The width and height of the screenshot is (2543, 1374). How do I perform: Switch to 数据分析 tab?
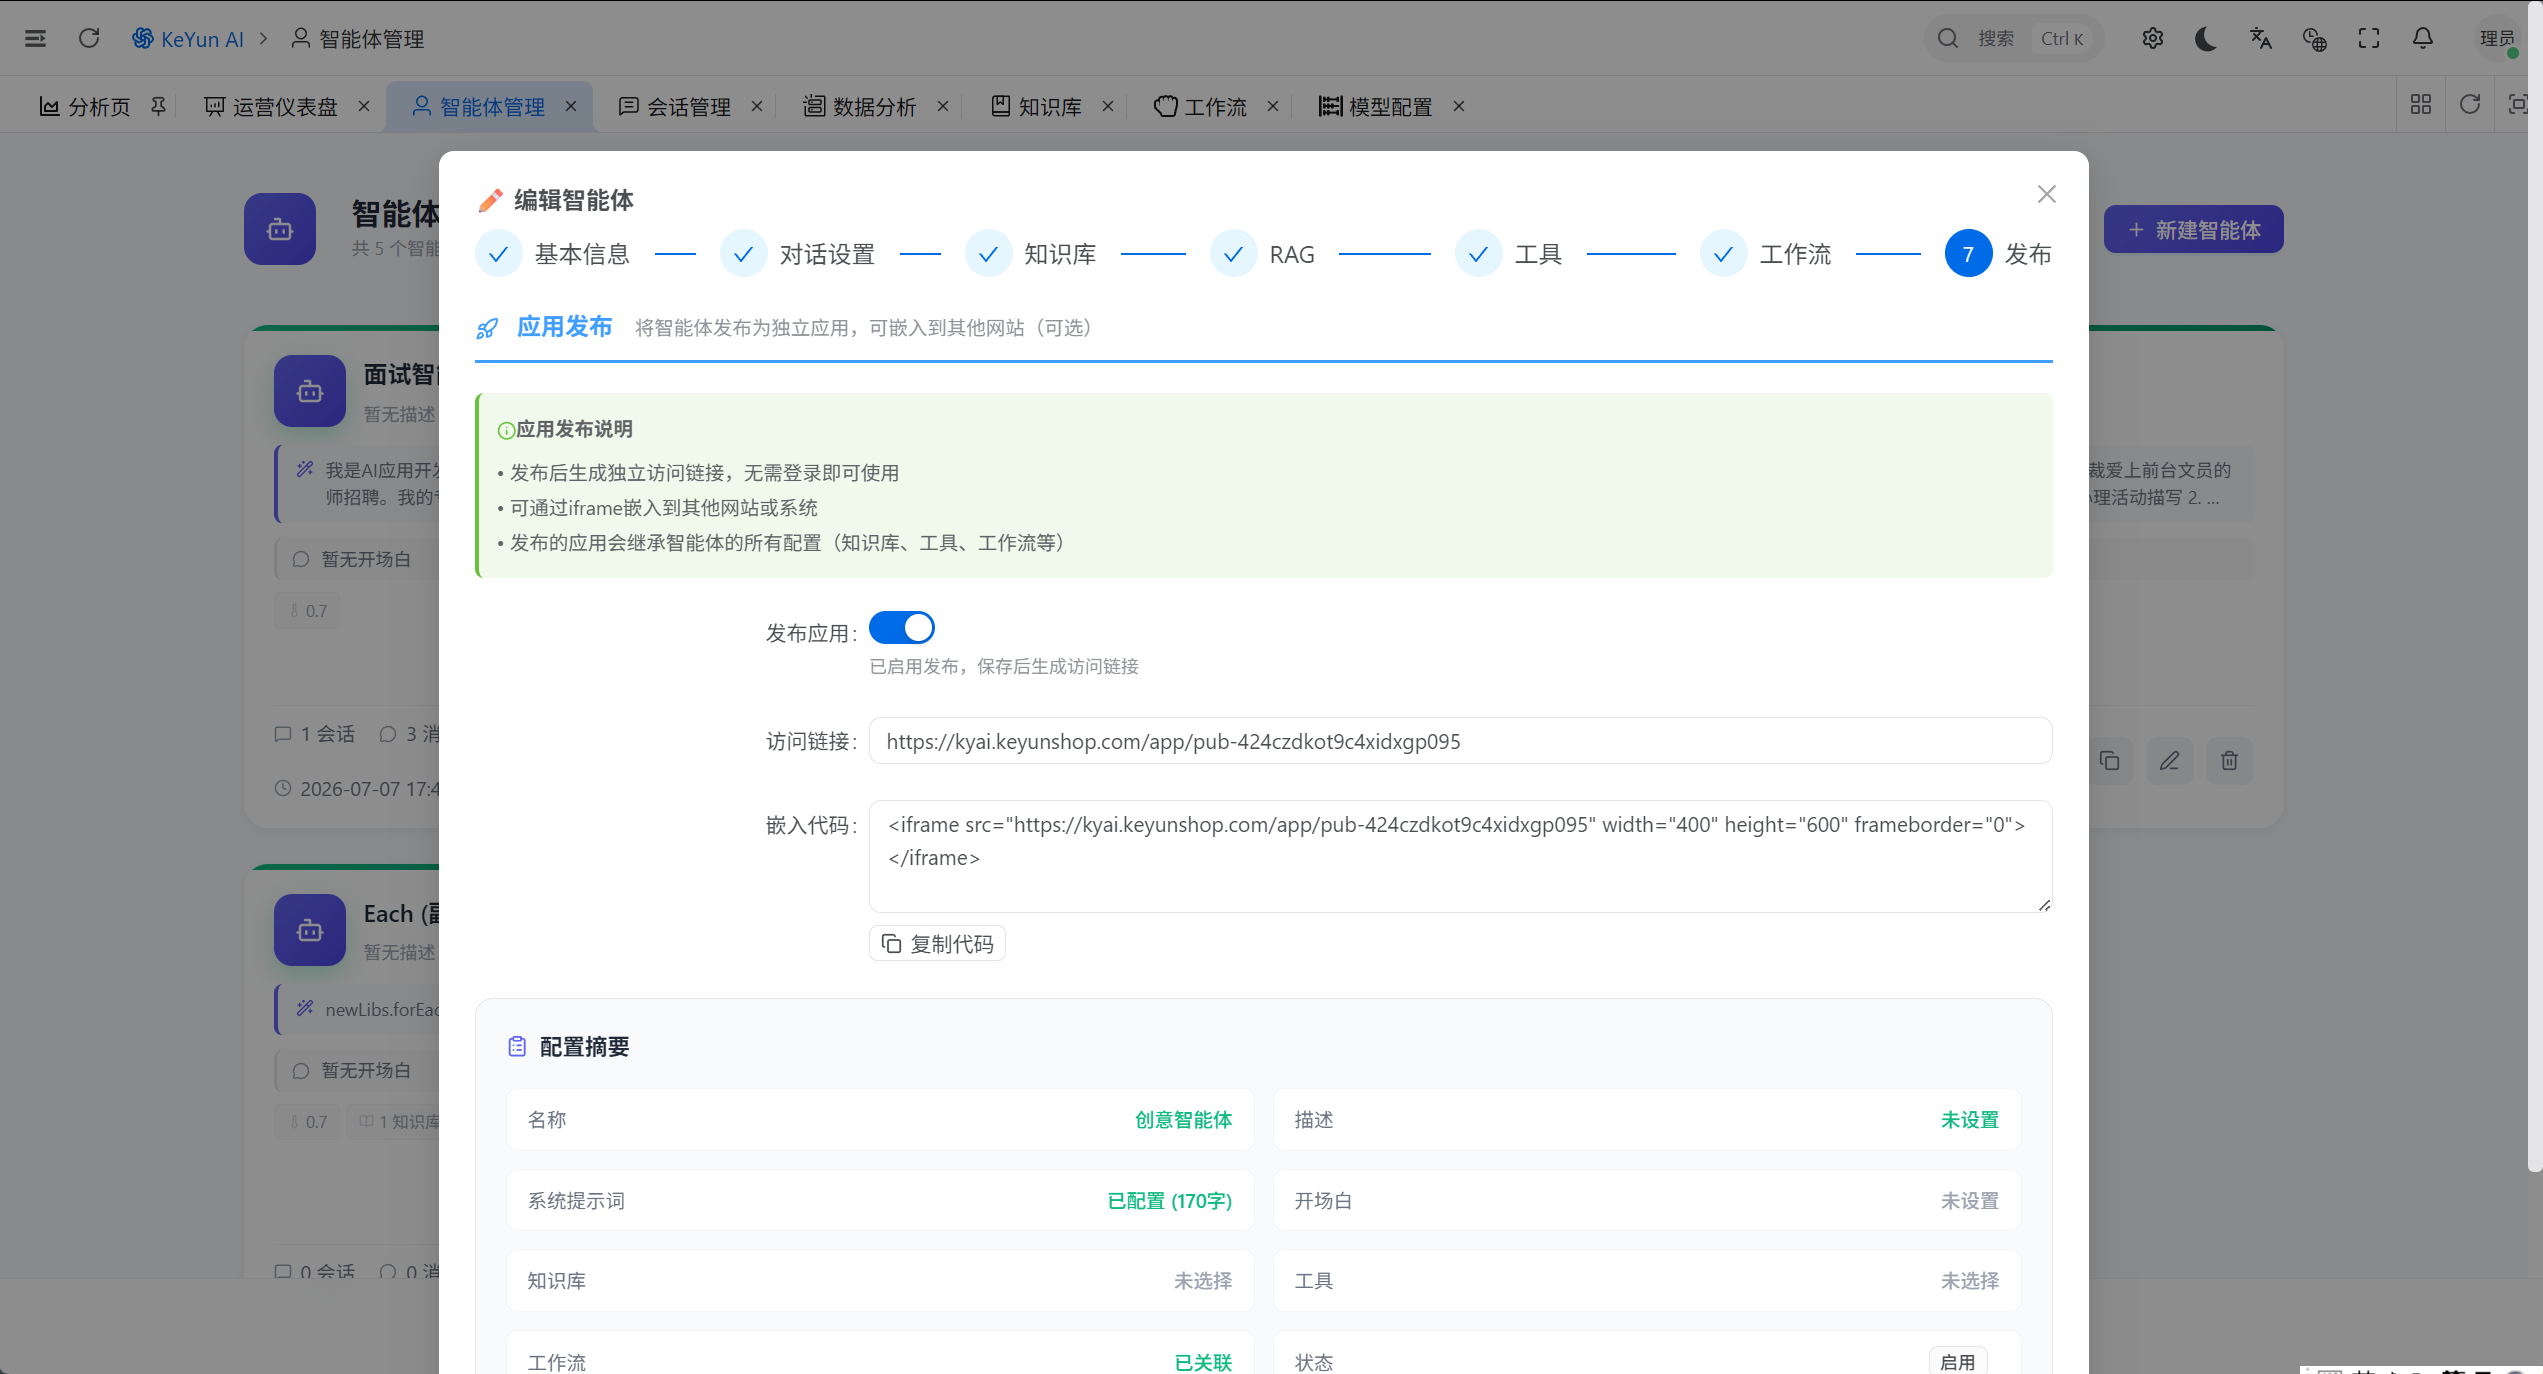[860, 106]
